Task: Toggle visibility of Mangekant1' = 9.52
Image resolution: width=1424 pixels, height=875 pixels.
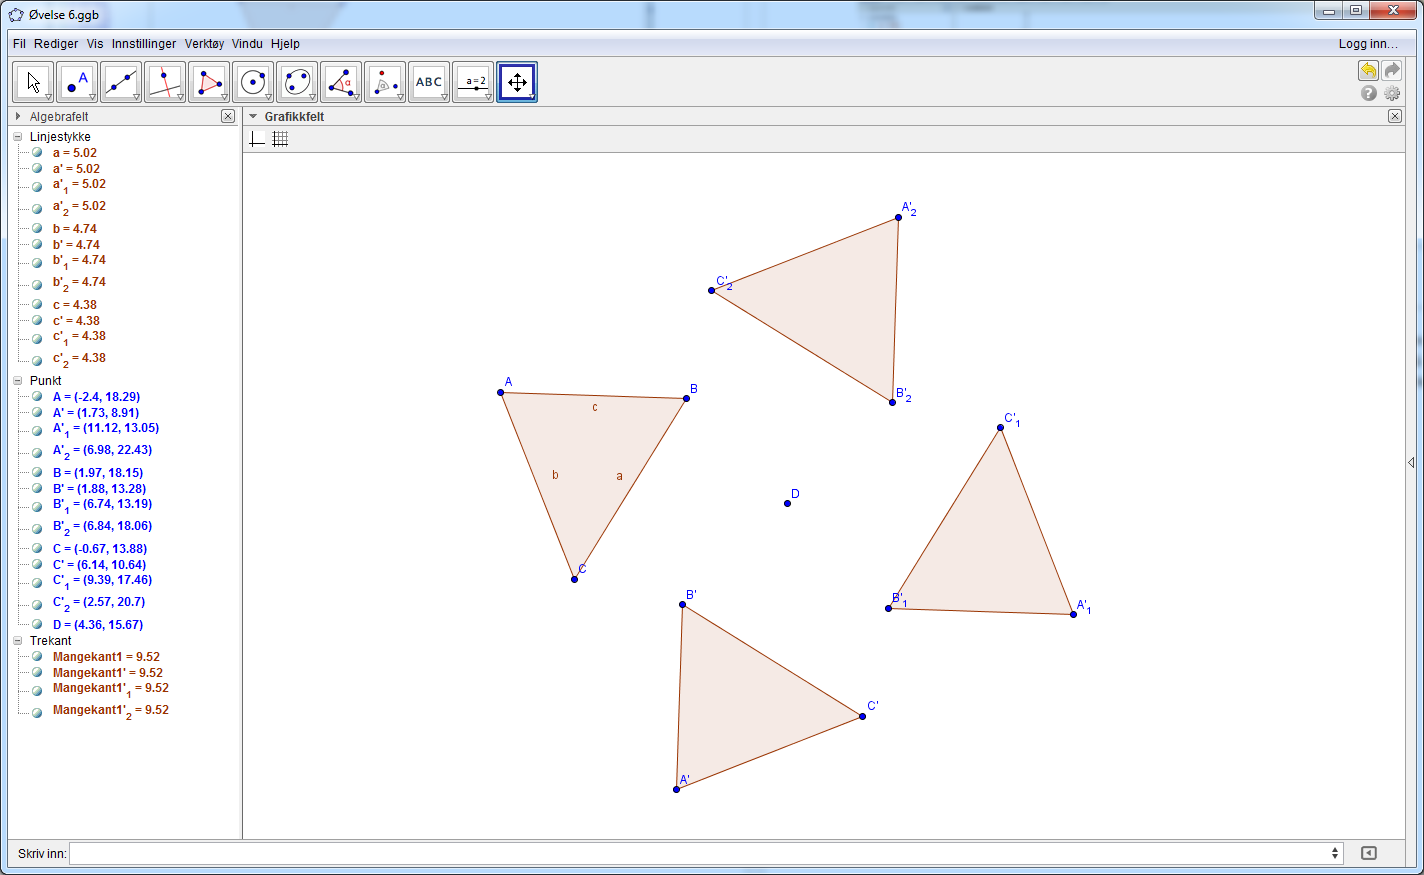Action: [x=37, y=673]
